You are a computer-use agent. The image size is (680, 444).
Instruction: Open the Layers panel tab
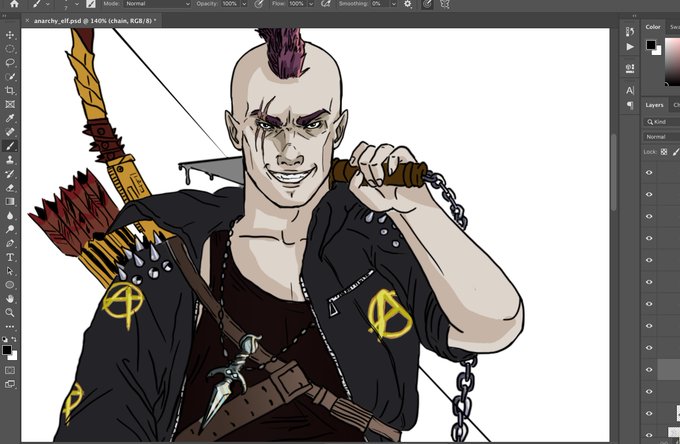coord(654,105)
